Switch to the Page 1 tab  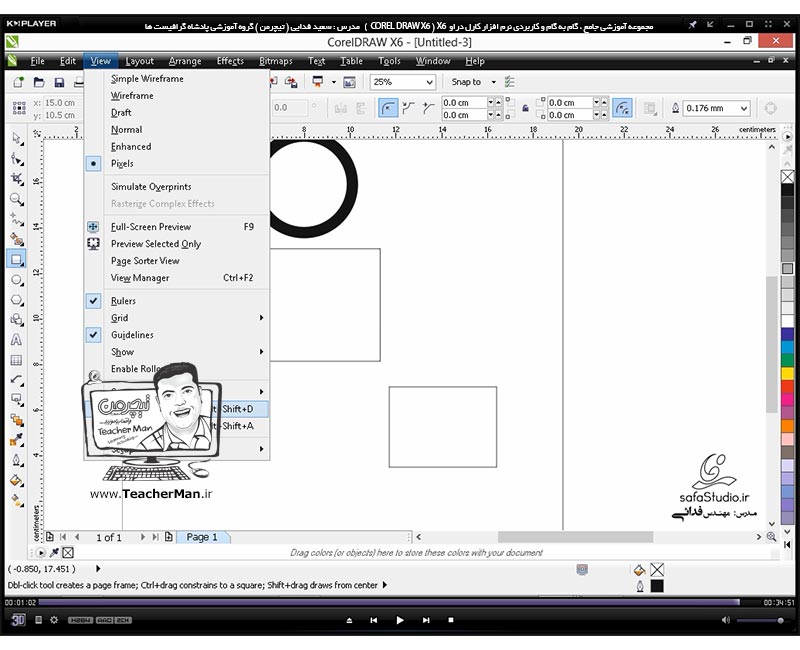point(203,537)
